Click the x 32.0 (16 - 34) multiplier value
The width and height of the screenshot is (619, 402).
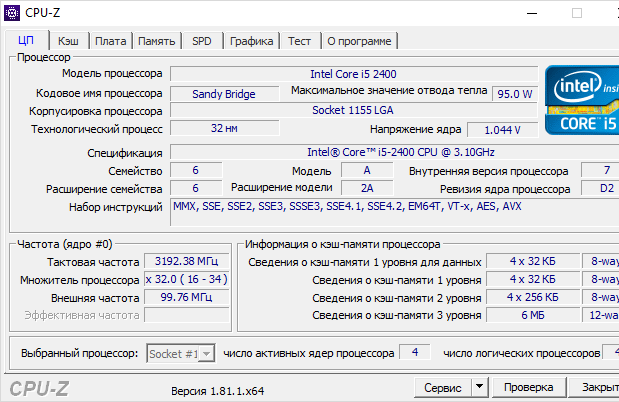pyautogui.click(x=186, y=279)
